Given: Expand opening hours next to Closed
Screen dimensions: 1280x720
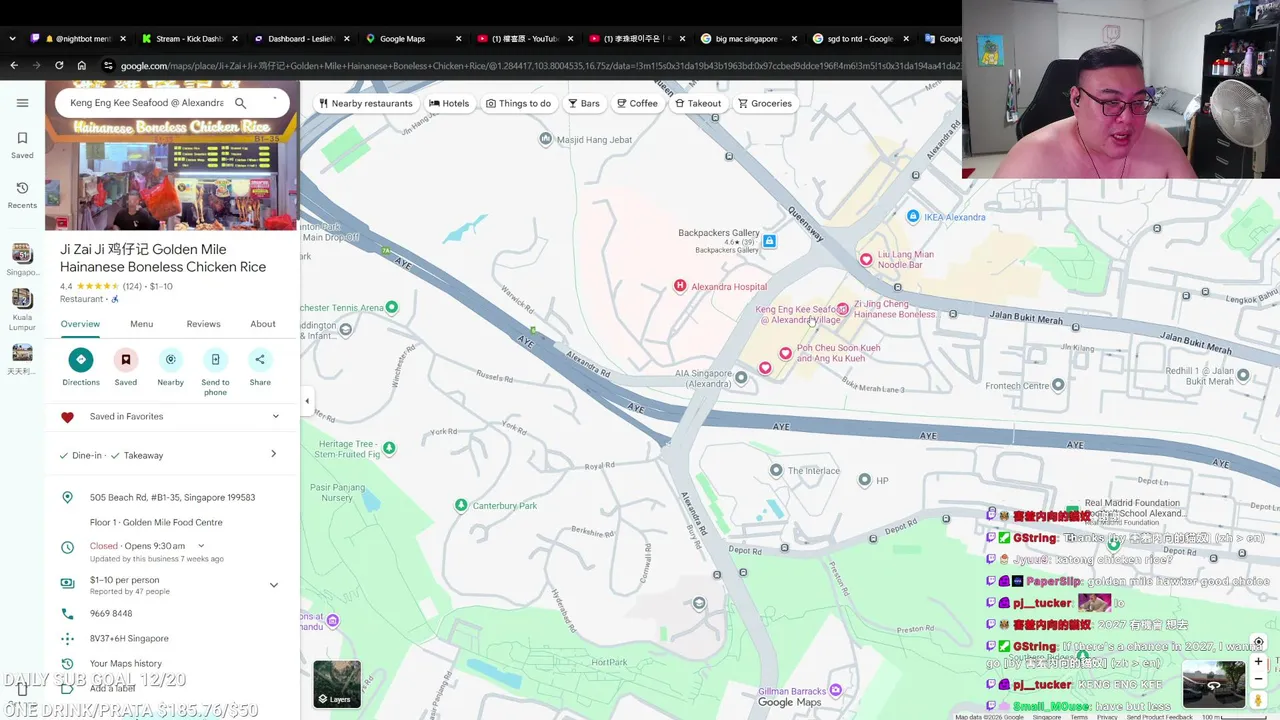Looking at the screenshot, I should pyautogui.click(x=201, y=546).
